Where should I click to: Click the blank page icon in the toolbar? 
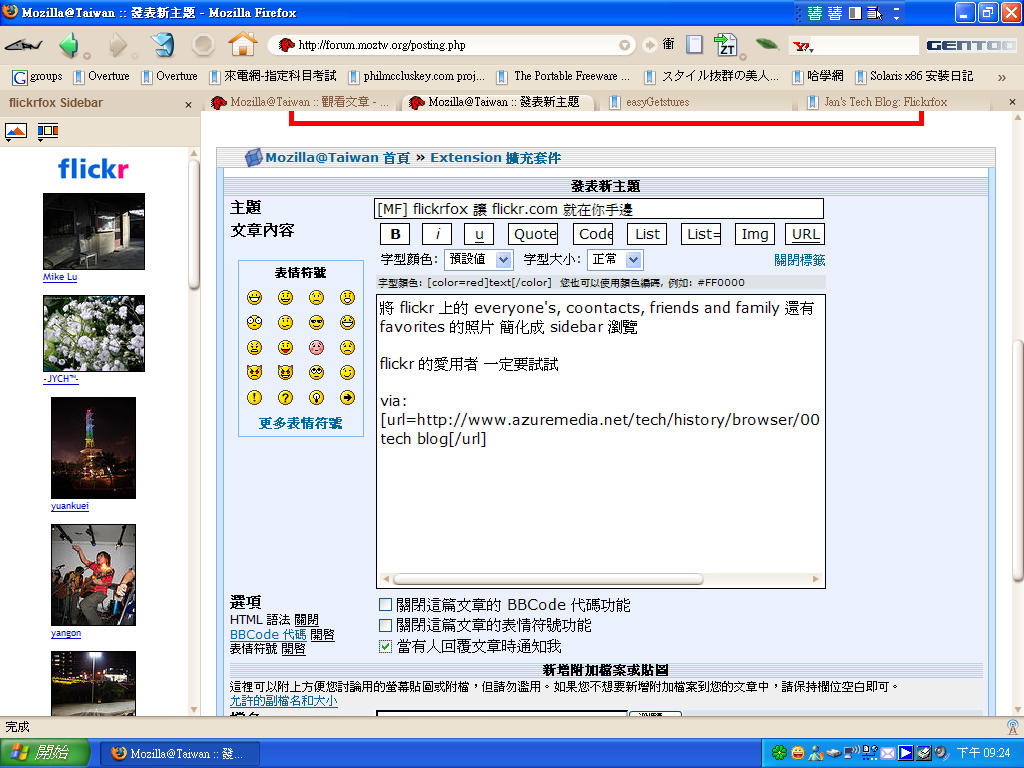pyautogui.click(x=695, y=44)
